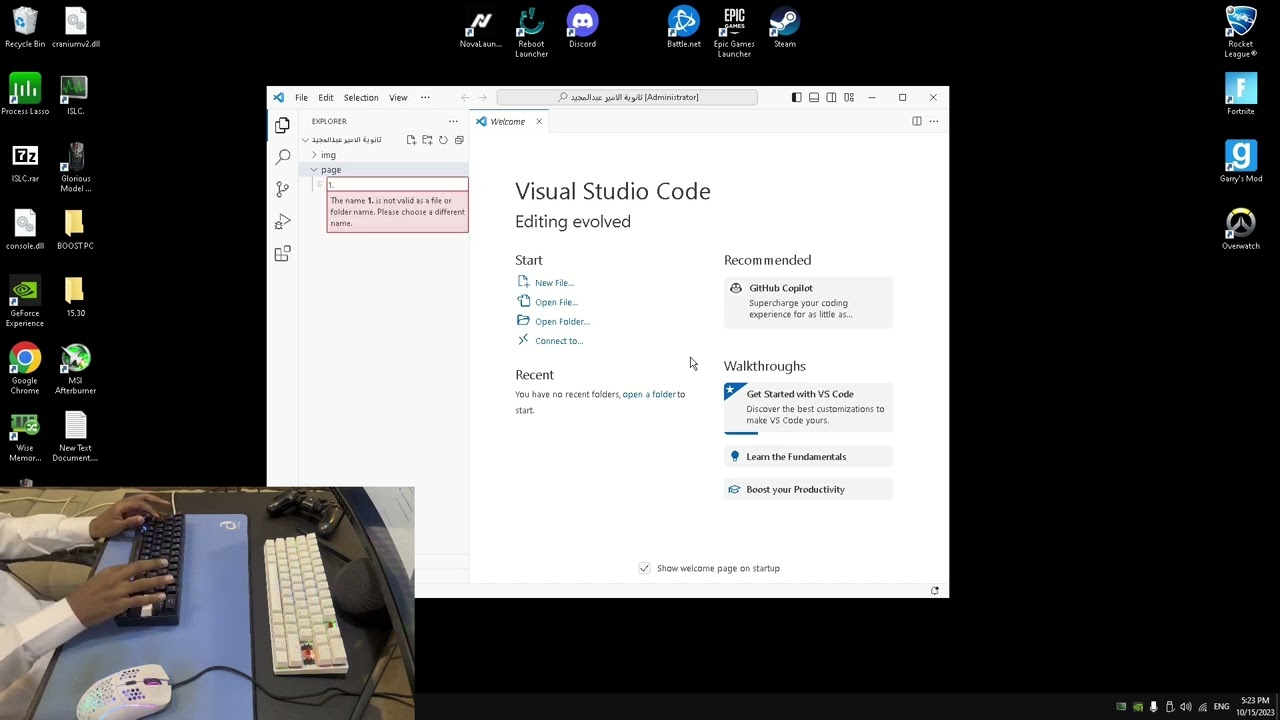
Task: Split the editor to the right
Action: (916, 121)
